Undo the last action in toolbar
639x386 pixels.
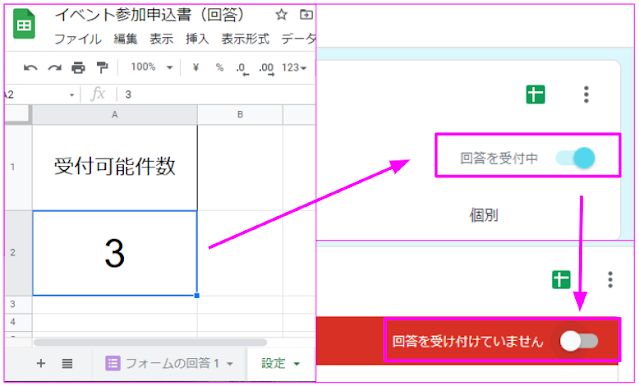tap(31, 68)
